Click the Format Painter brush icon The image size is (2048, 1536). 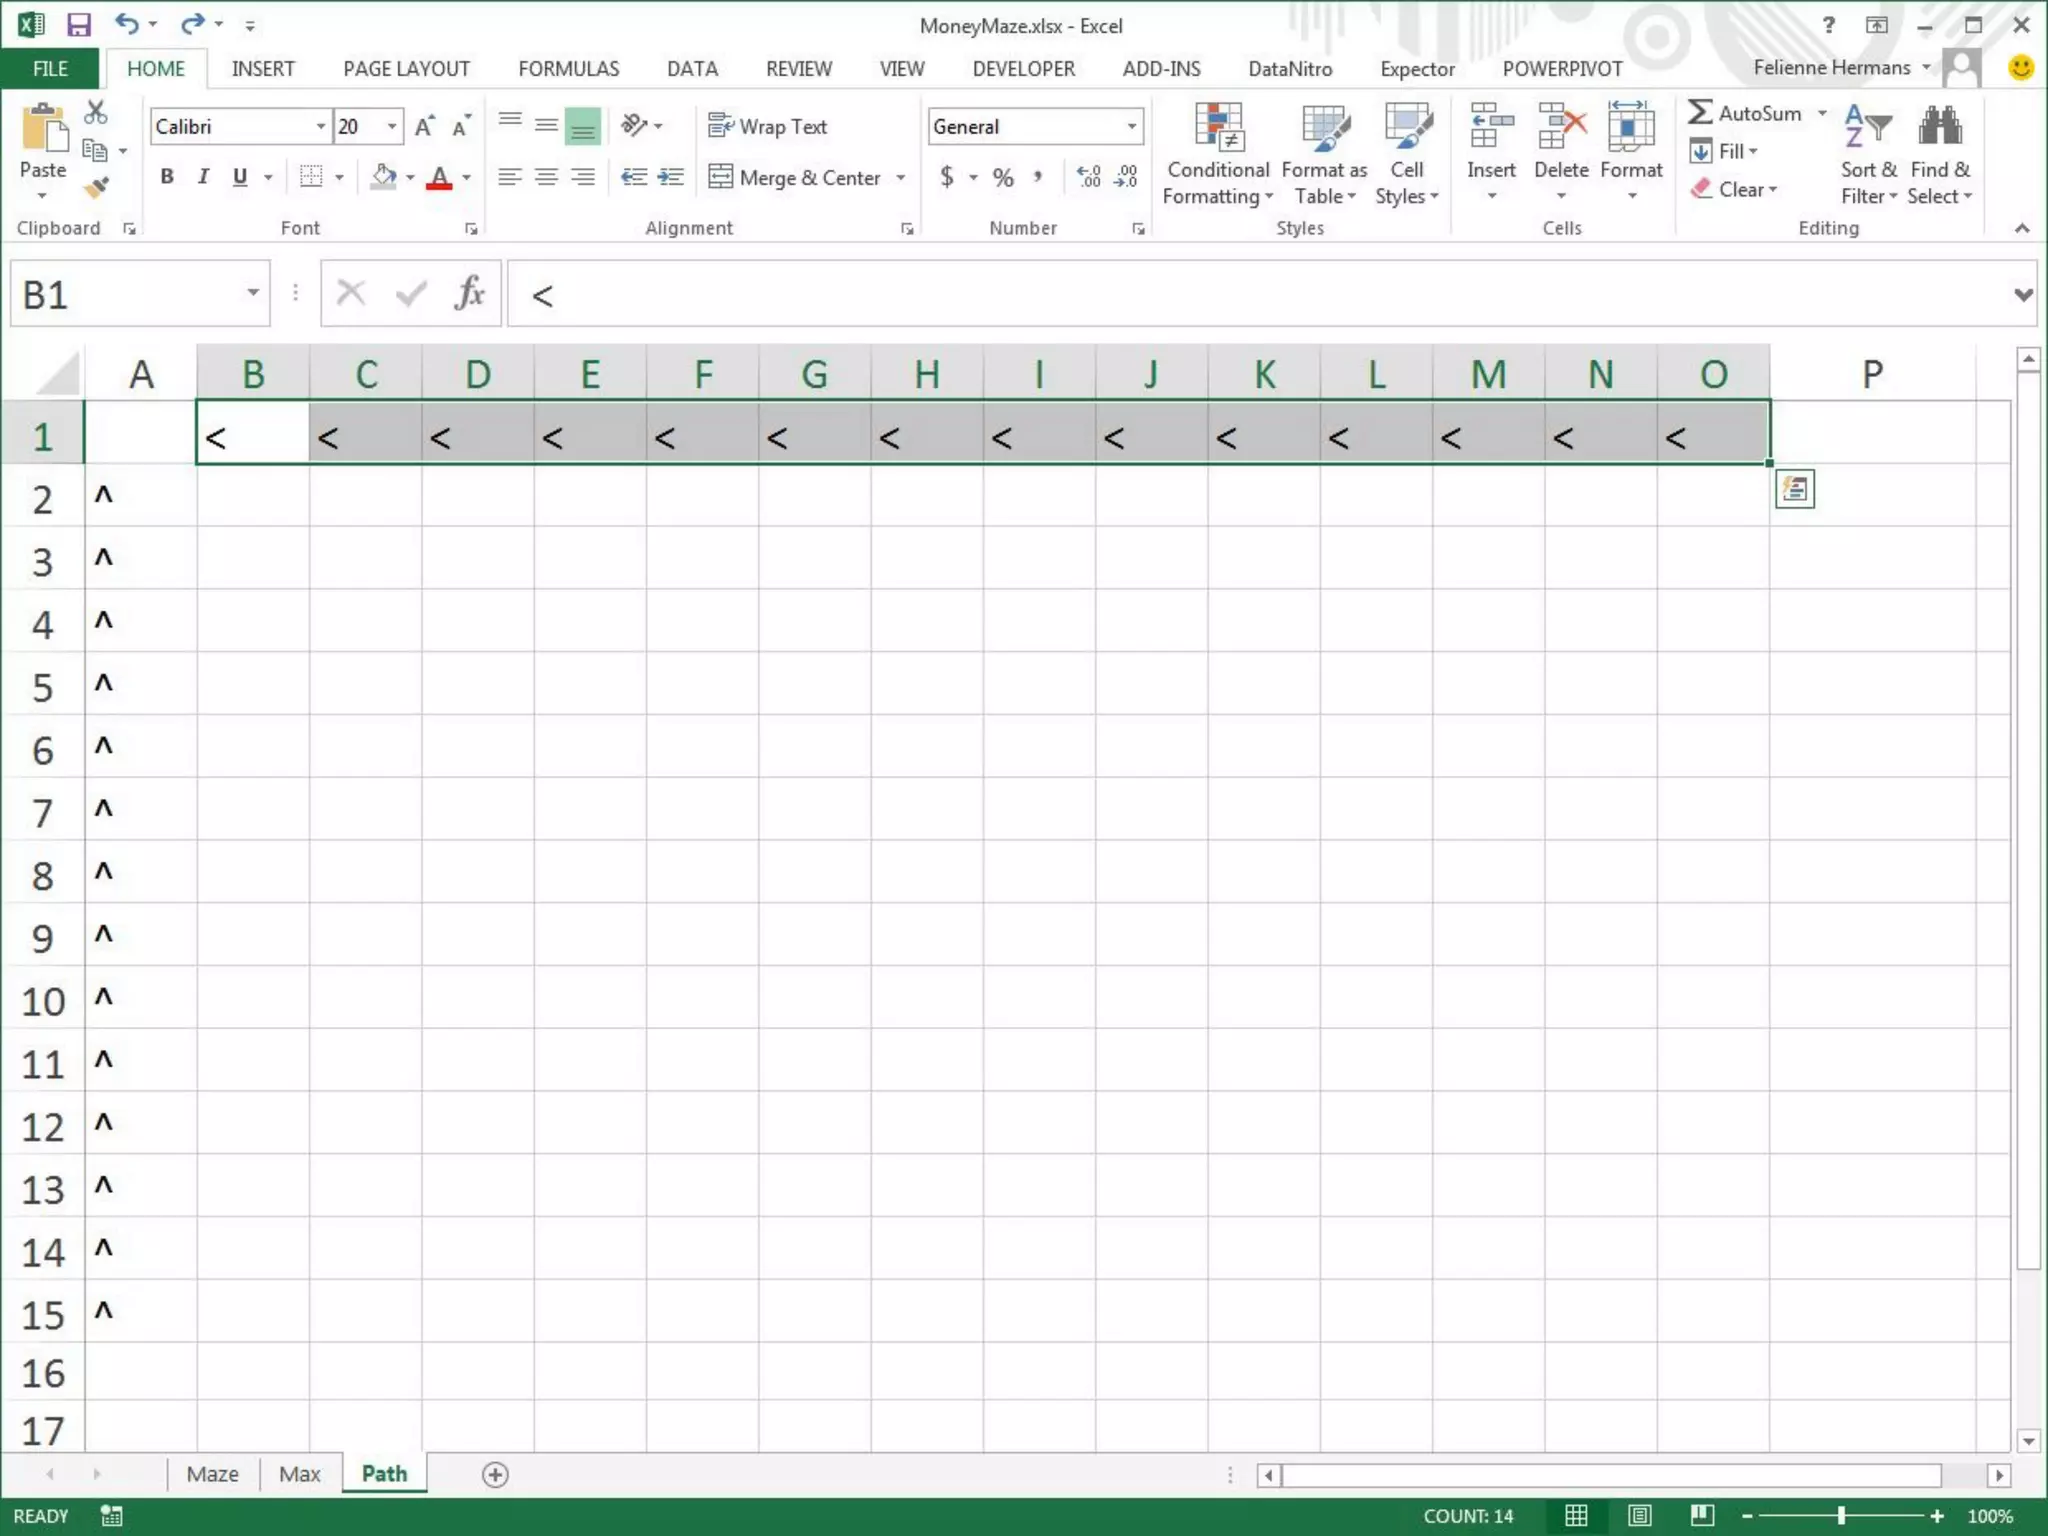pos(96,188)
